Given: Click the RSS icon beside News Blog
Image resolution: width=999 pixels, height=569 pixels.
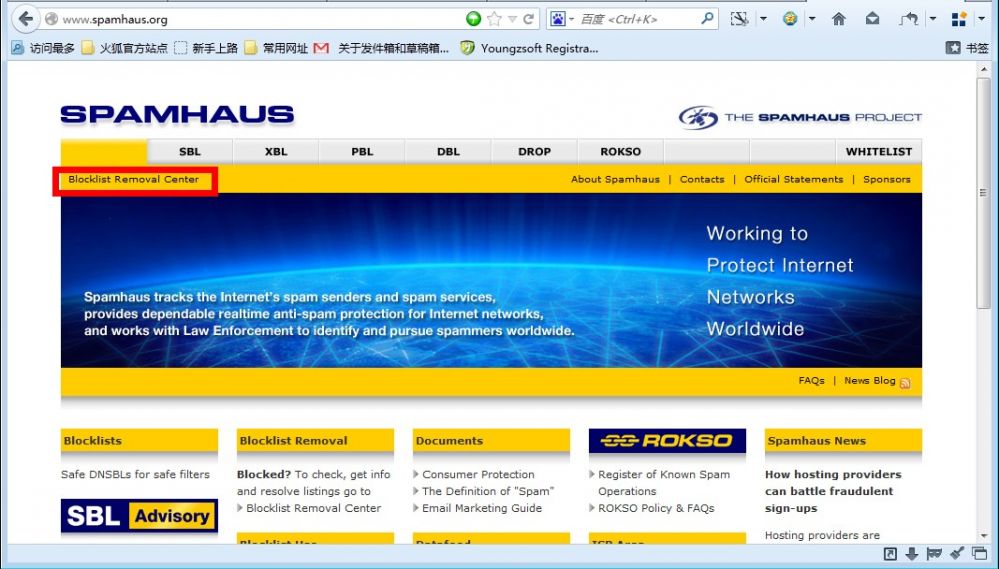Looking at the screenshot, I should (x=905, y=383).
